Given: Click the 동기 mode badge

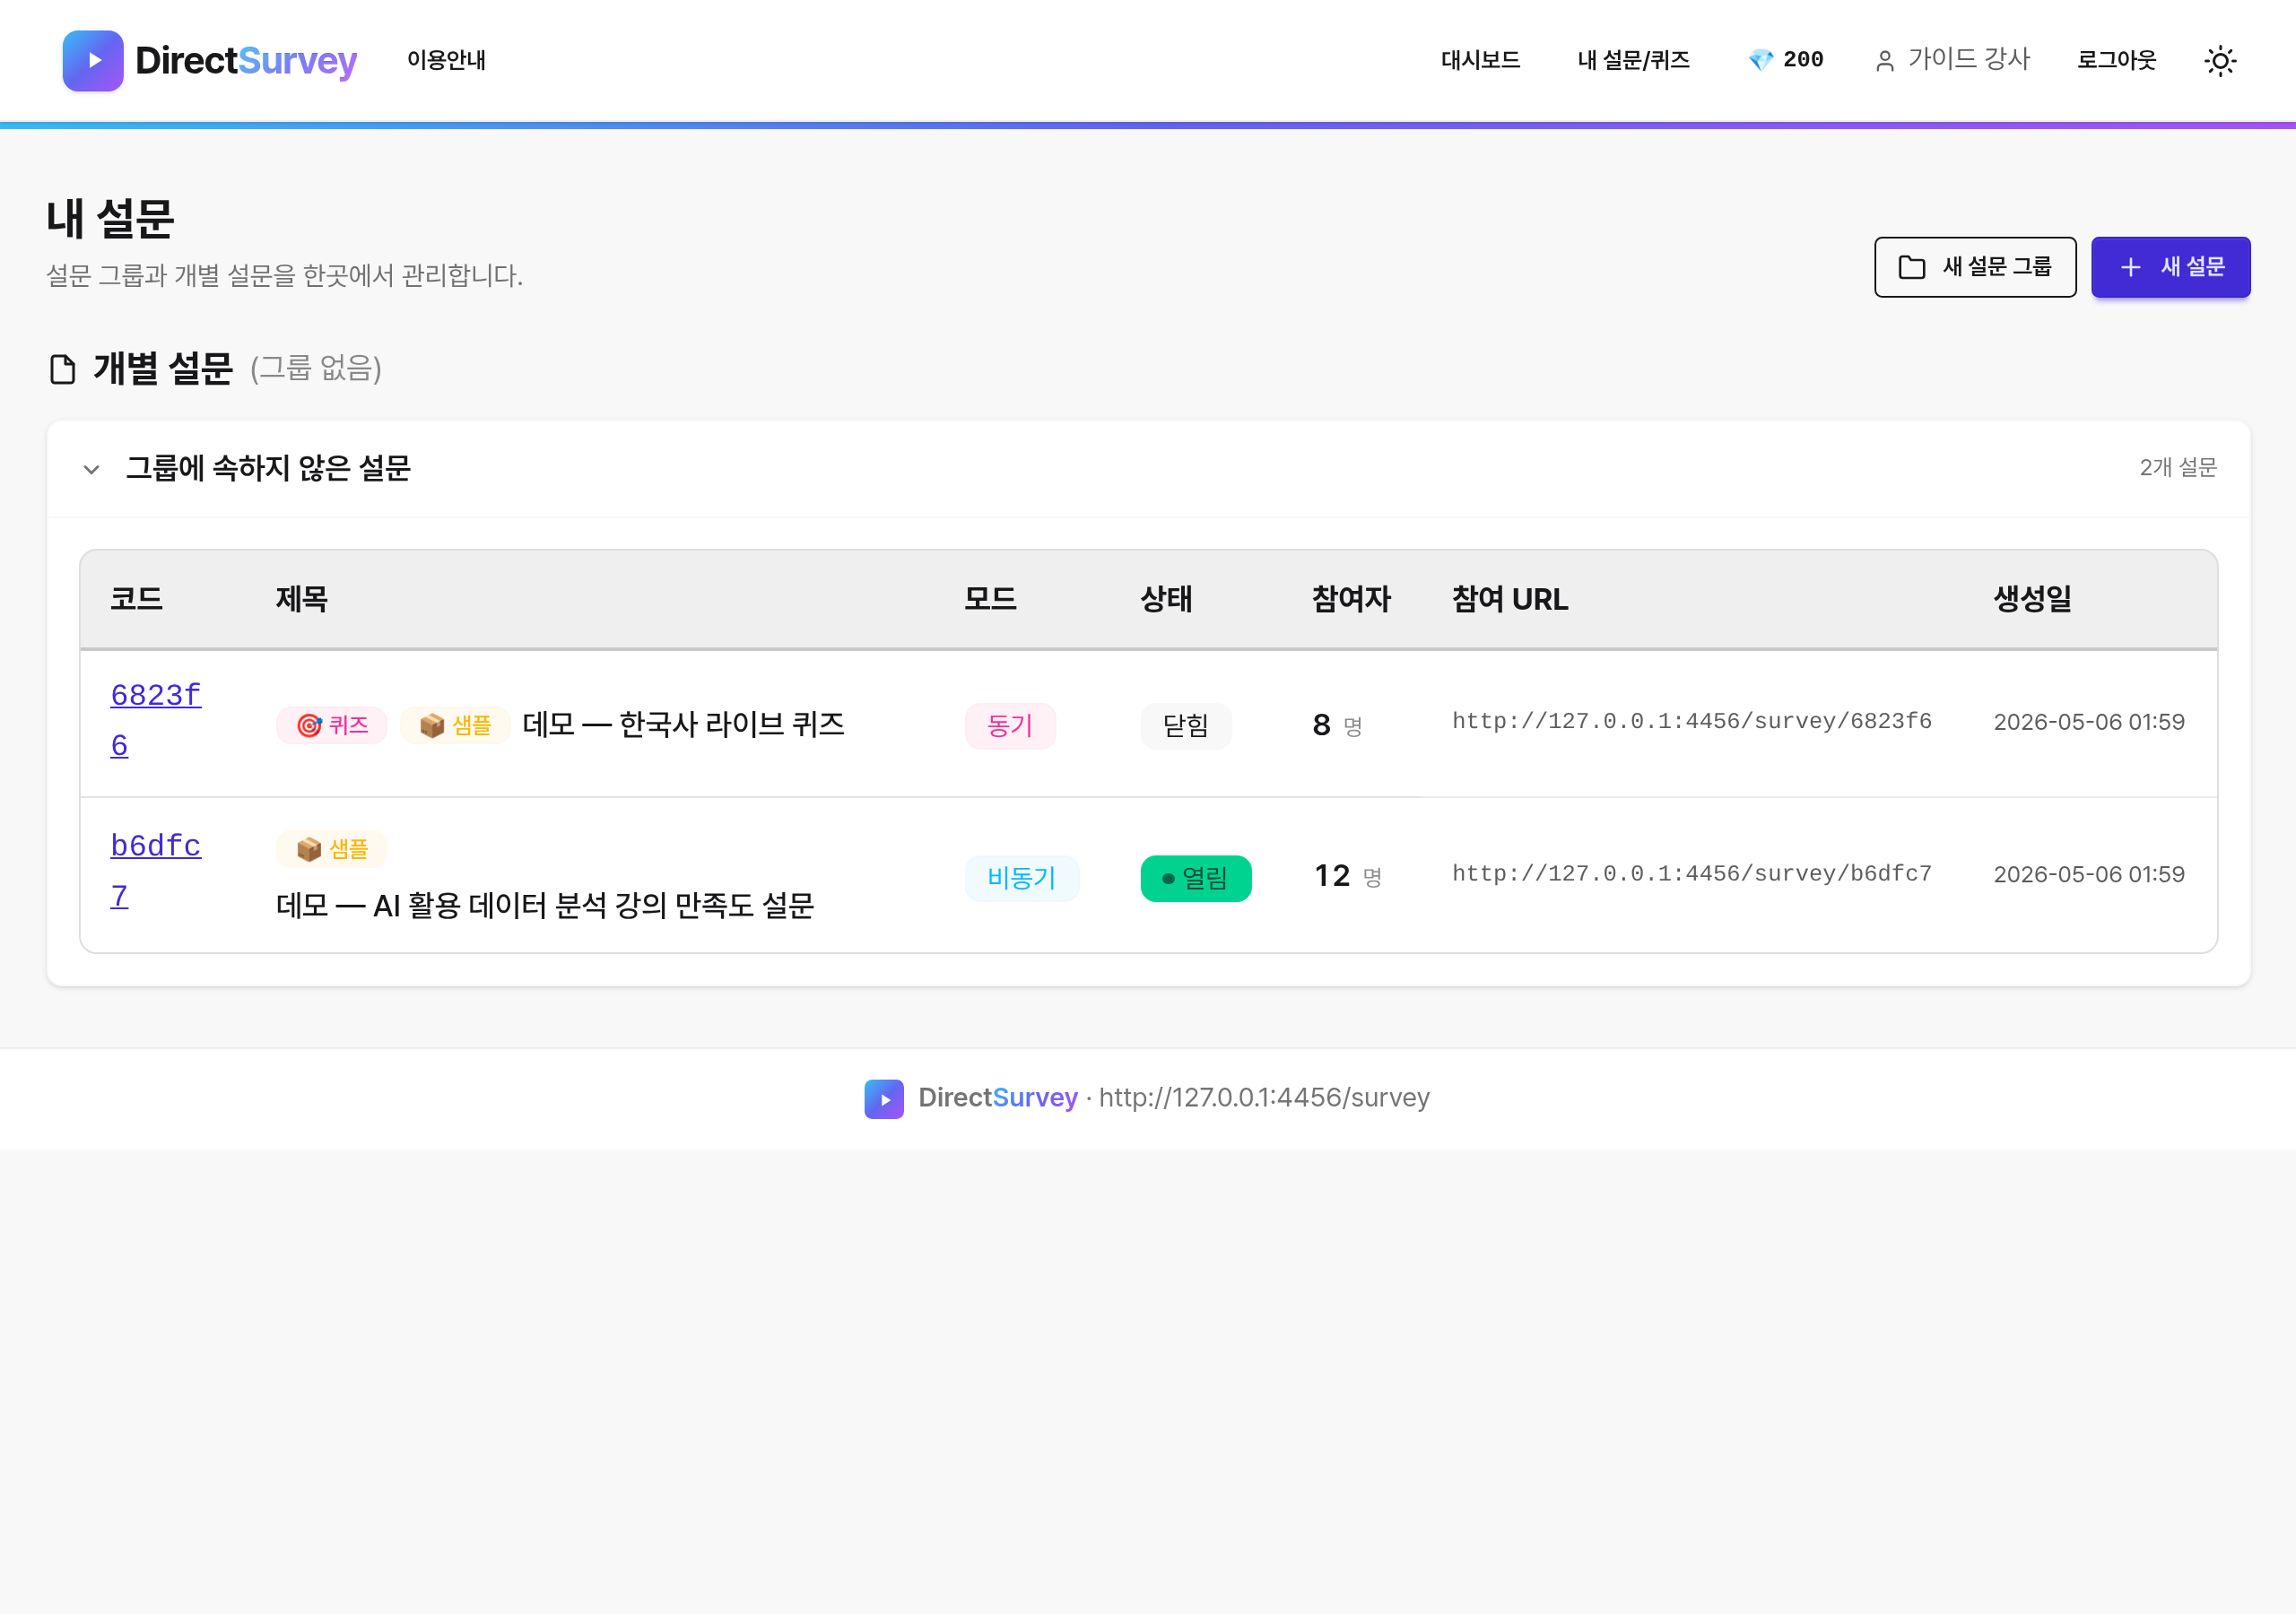Looking at the screenshot, I should pyautogui.click(x=1010, y=726).
